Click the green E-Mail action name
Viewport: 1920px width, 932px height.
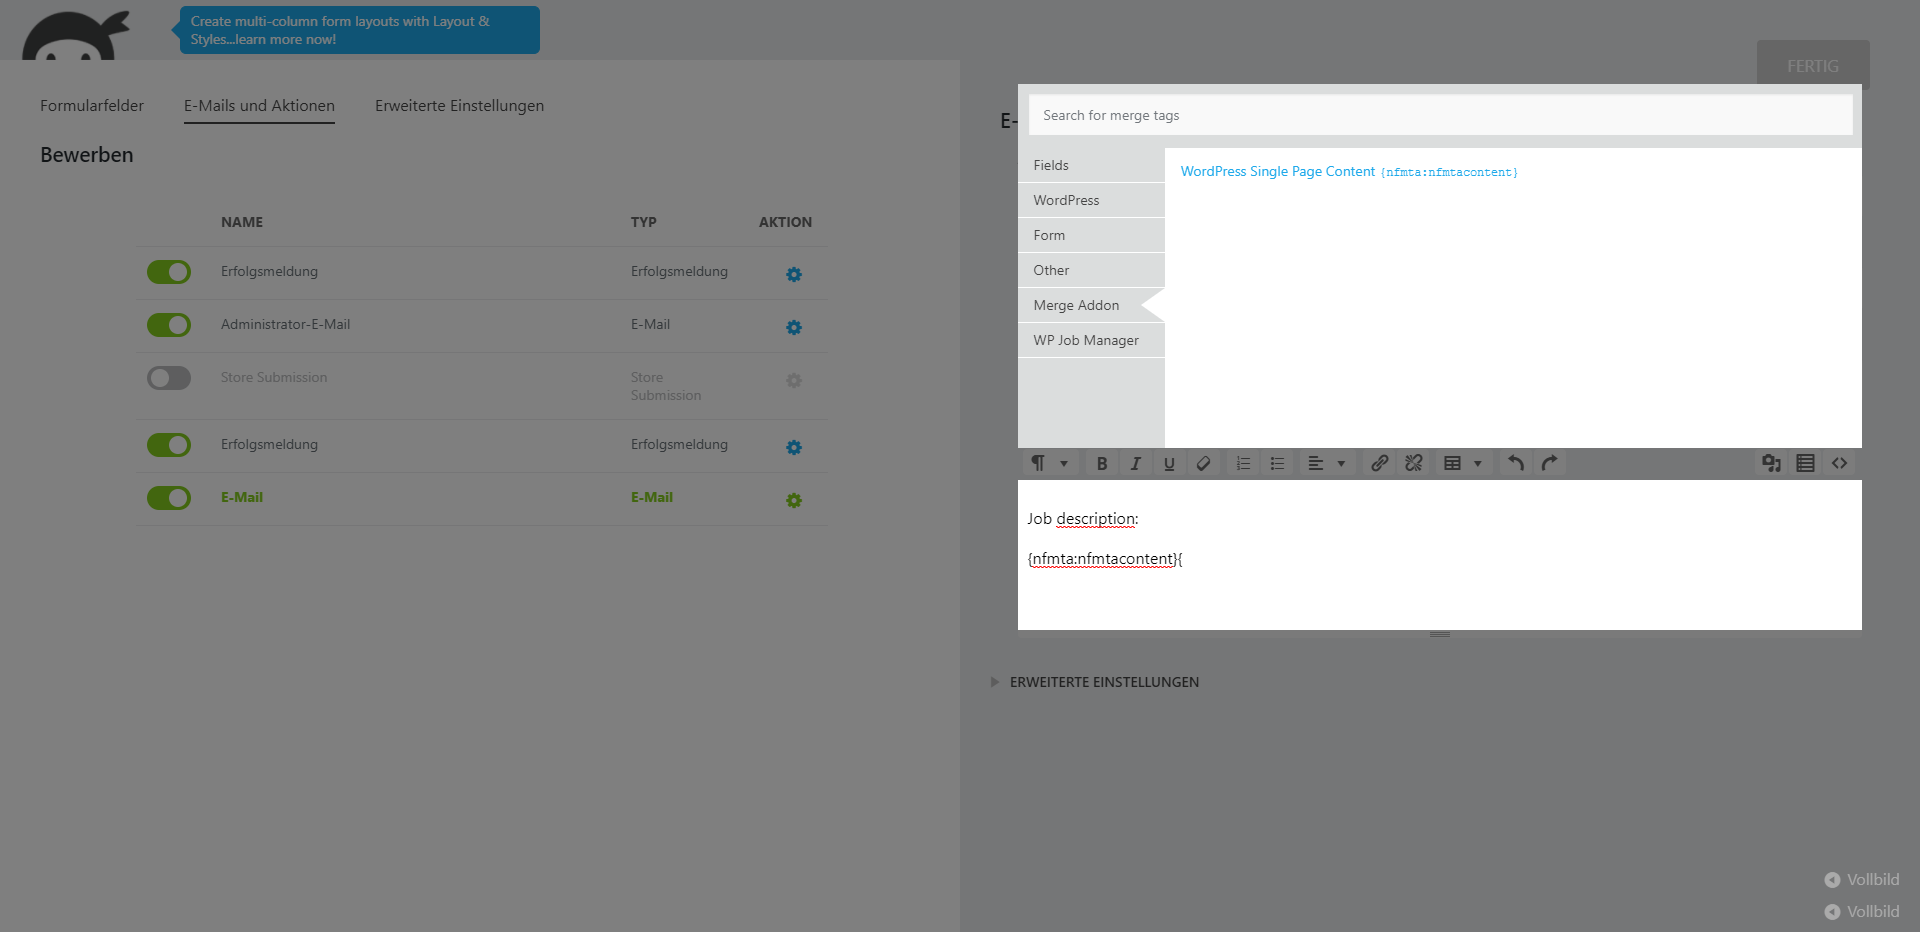(x=242, y=498)
